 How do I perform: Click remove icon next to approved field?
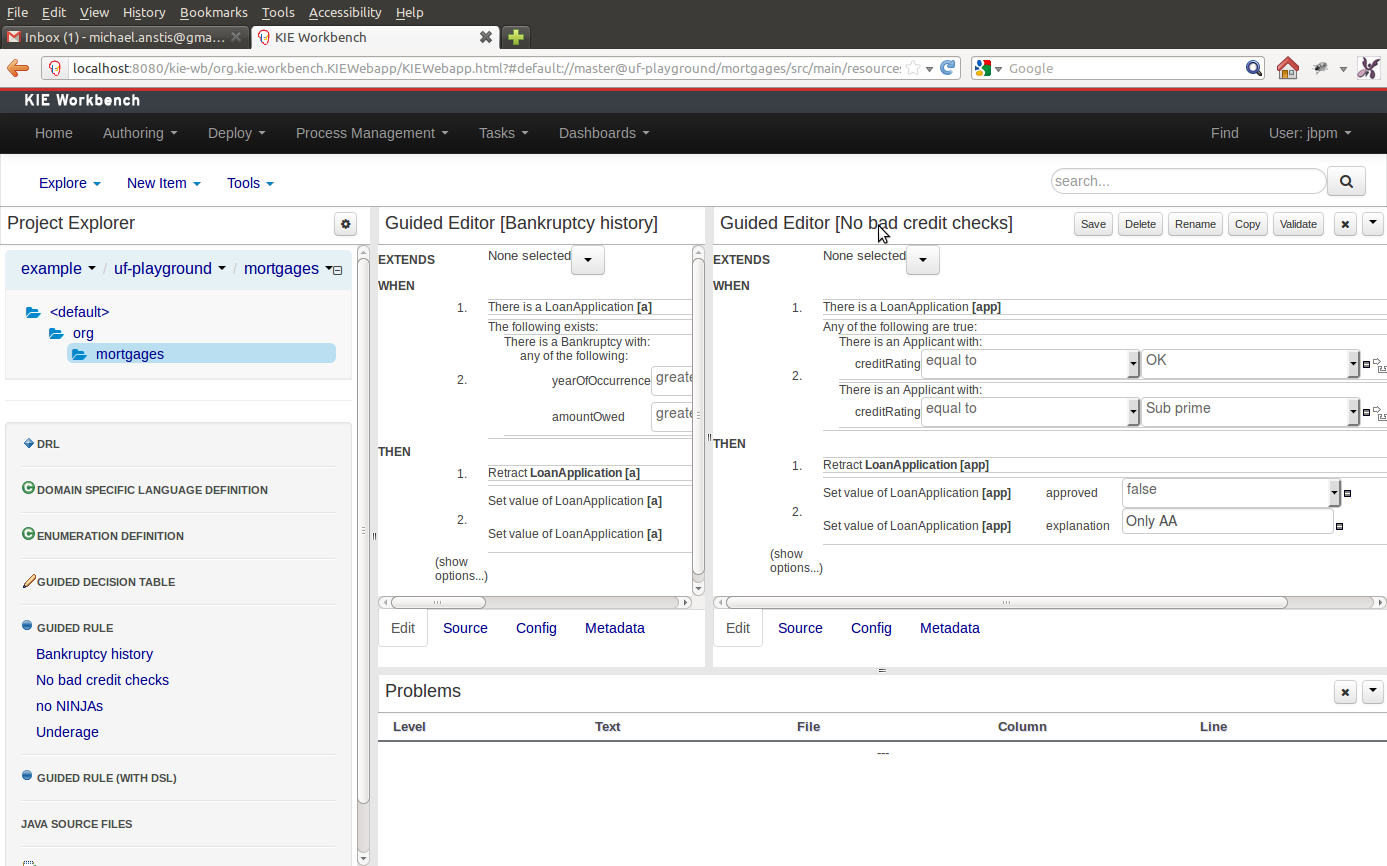(1347, 493)
